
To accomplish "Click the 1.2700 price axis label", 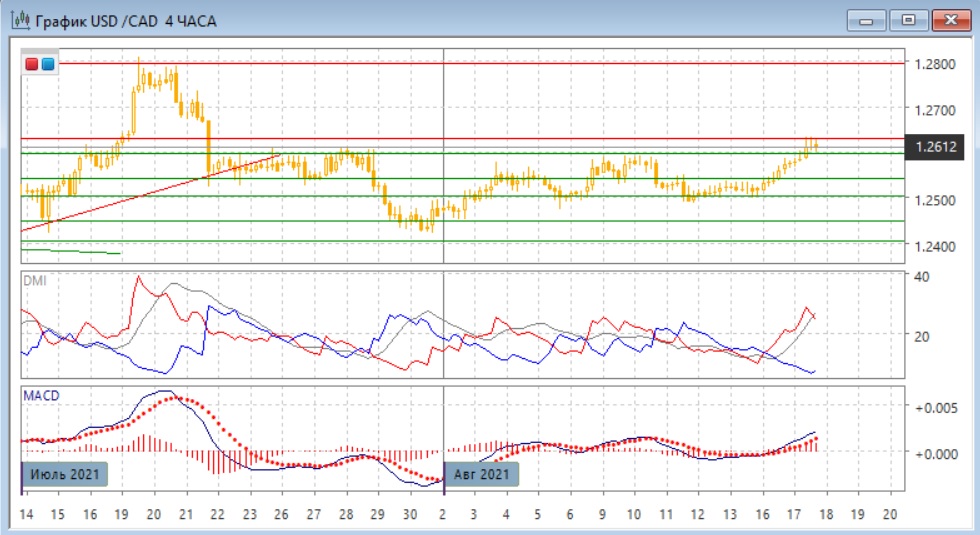I will tap(935, 109).
